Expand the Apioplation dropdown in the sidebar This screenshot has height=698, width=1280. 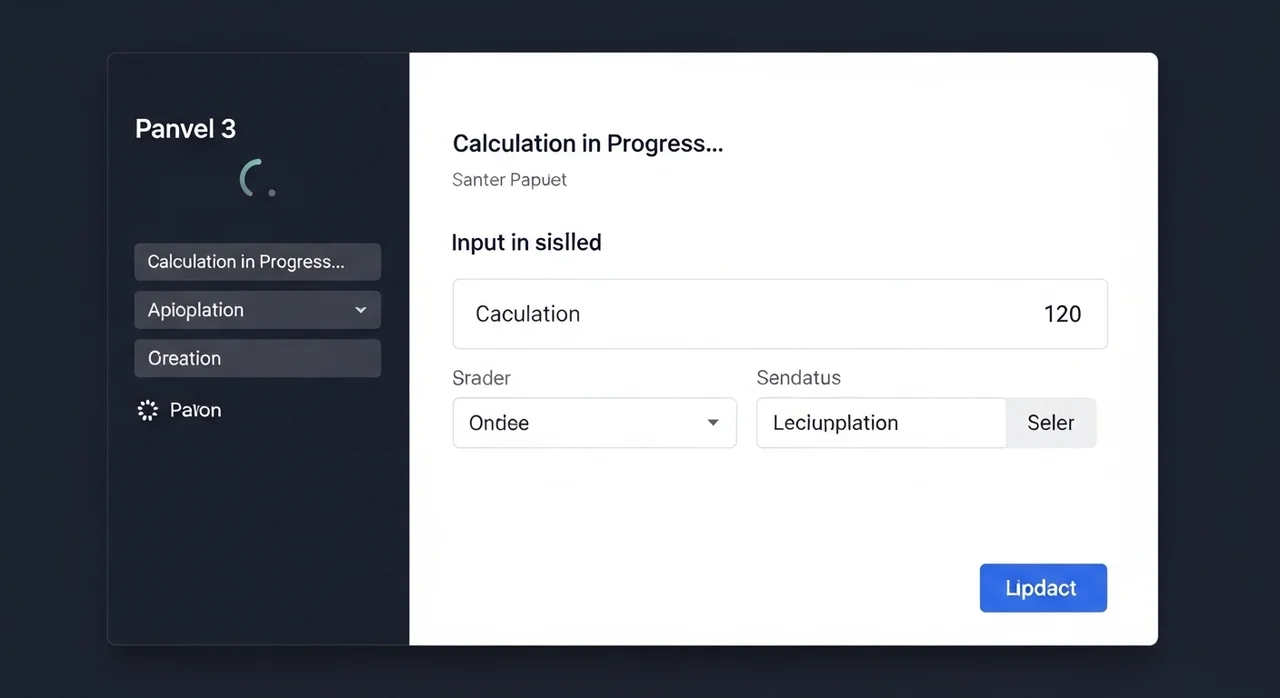pos(257,310)
